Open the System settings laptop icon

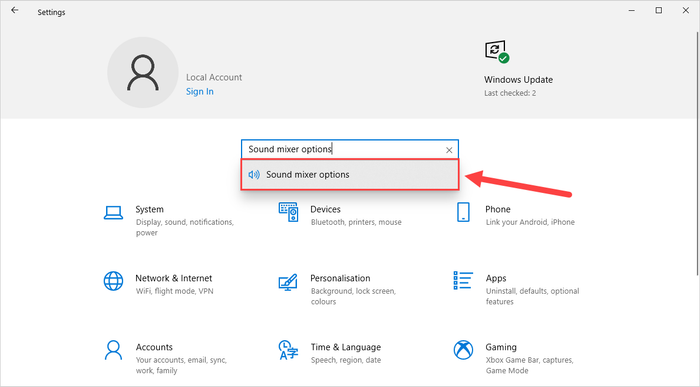pos(113,212)
